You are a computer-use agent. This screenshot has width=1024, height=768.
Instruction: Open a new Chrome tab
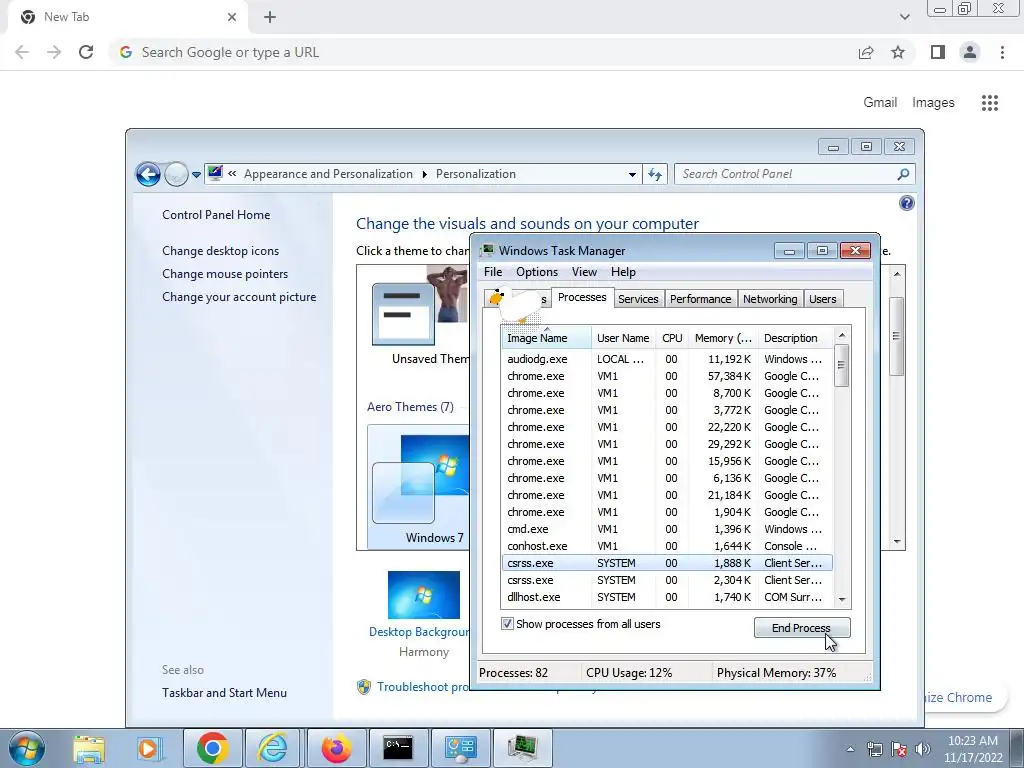270,17
